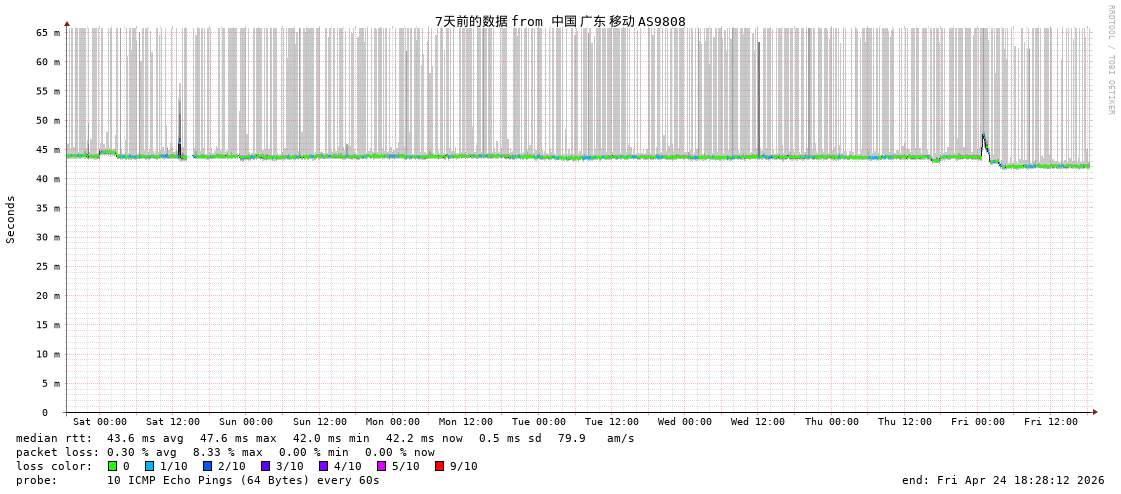Click the "0.5 ms sd" value
This screenshot has height=494, width=1121.
tap(510, 438)
